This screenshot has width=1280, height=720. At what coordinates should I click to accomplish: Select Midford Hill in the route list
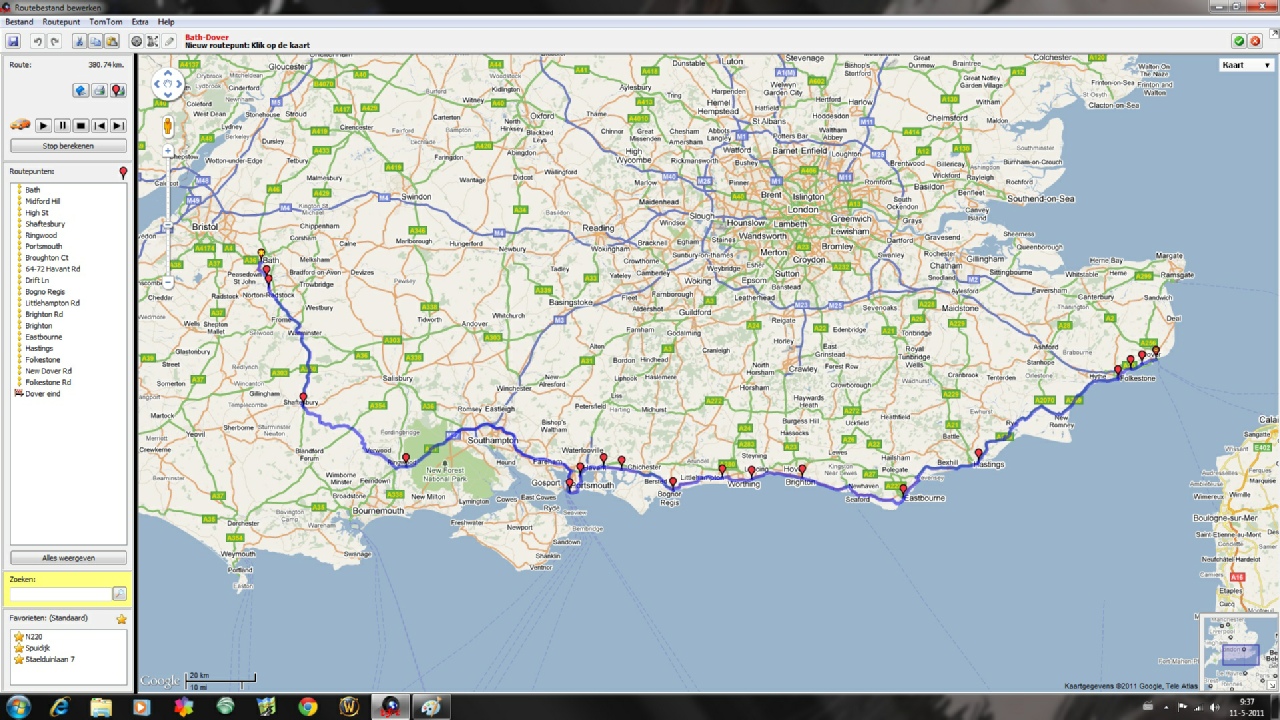[43, 201]
